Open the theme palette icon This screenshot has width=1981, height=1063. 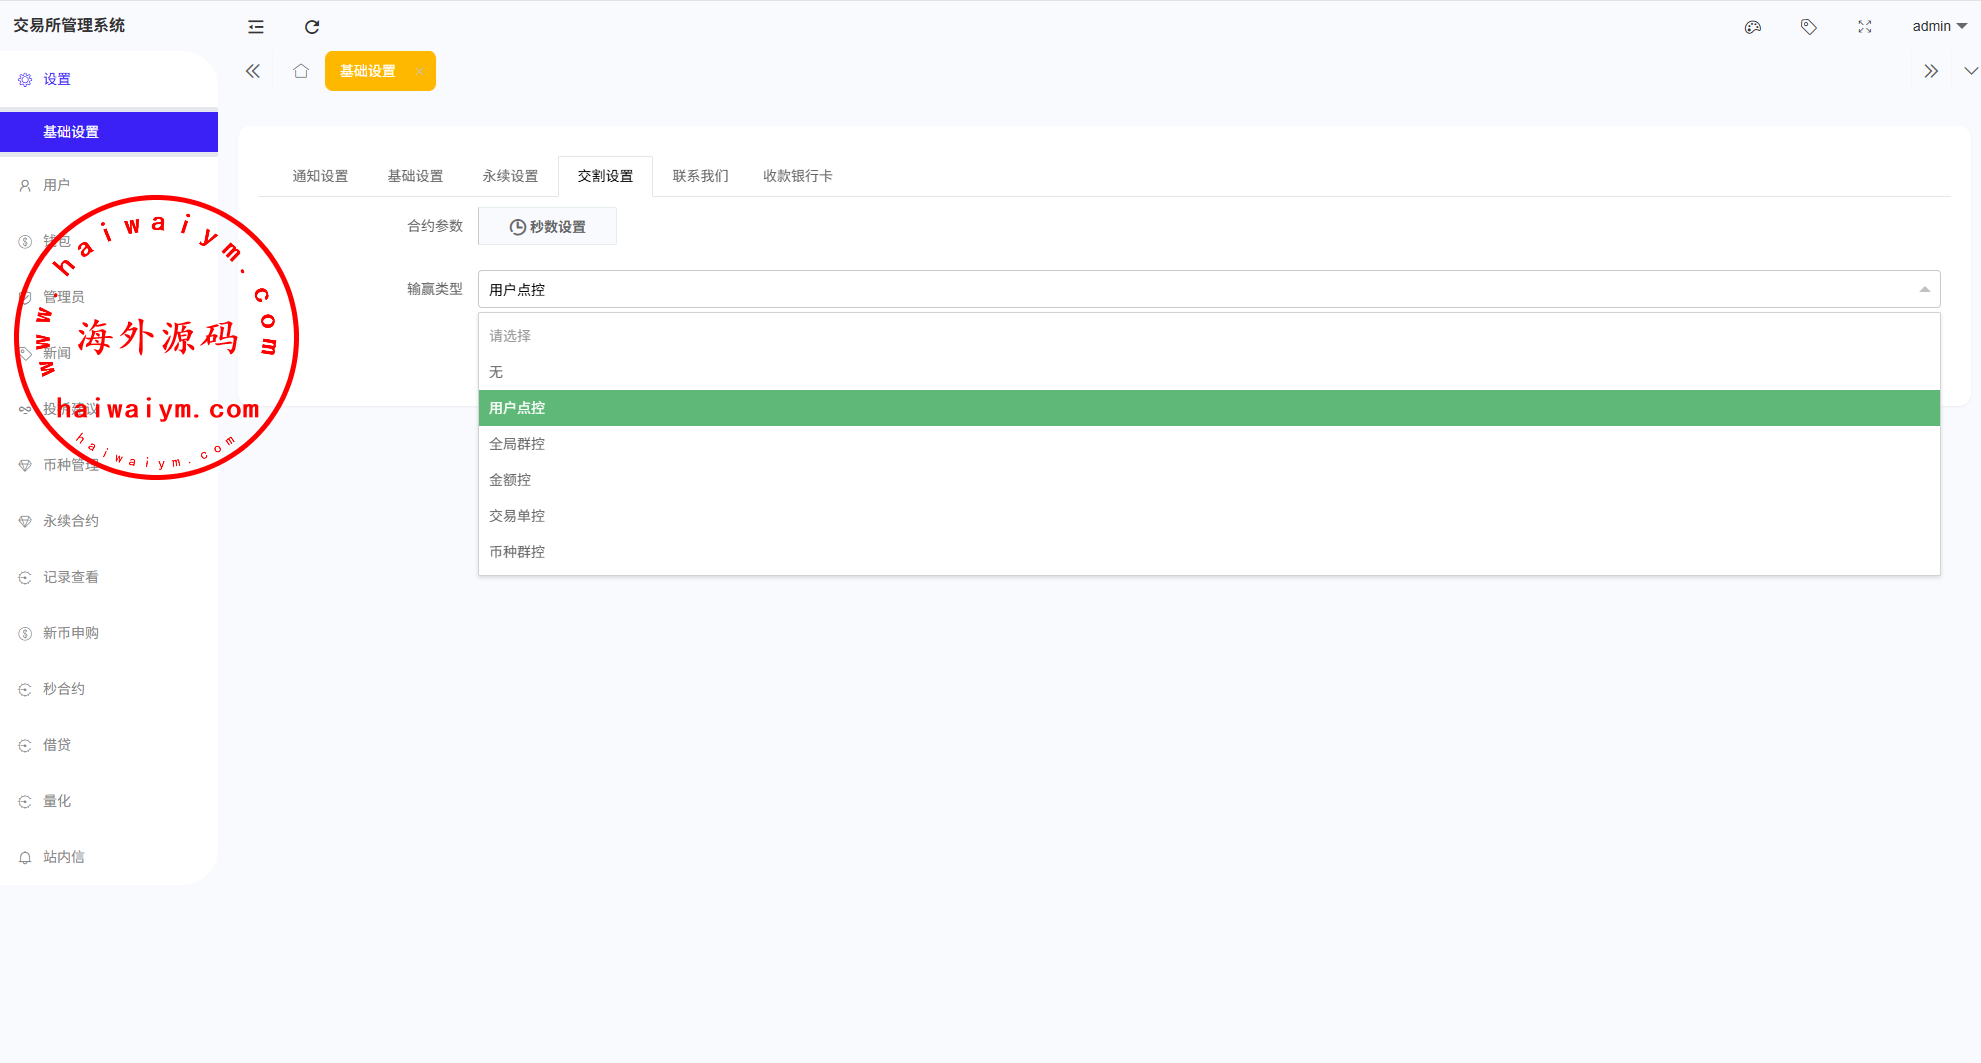[1752, 27]
